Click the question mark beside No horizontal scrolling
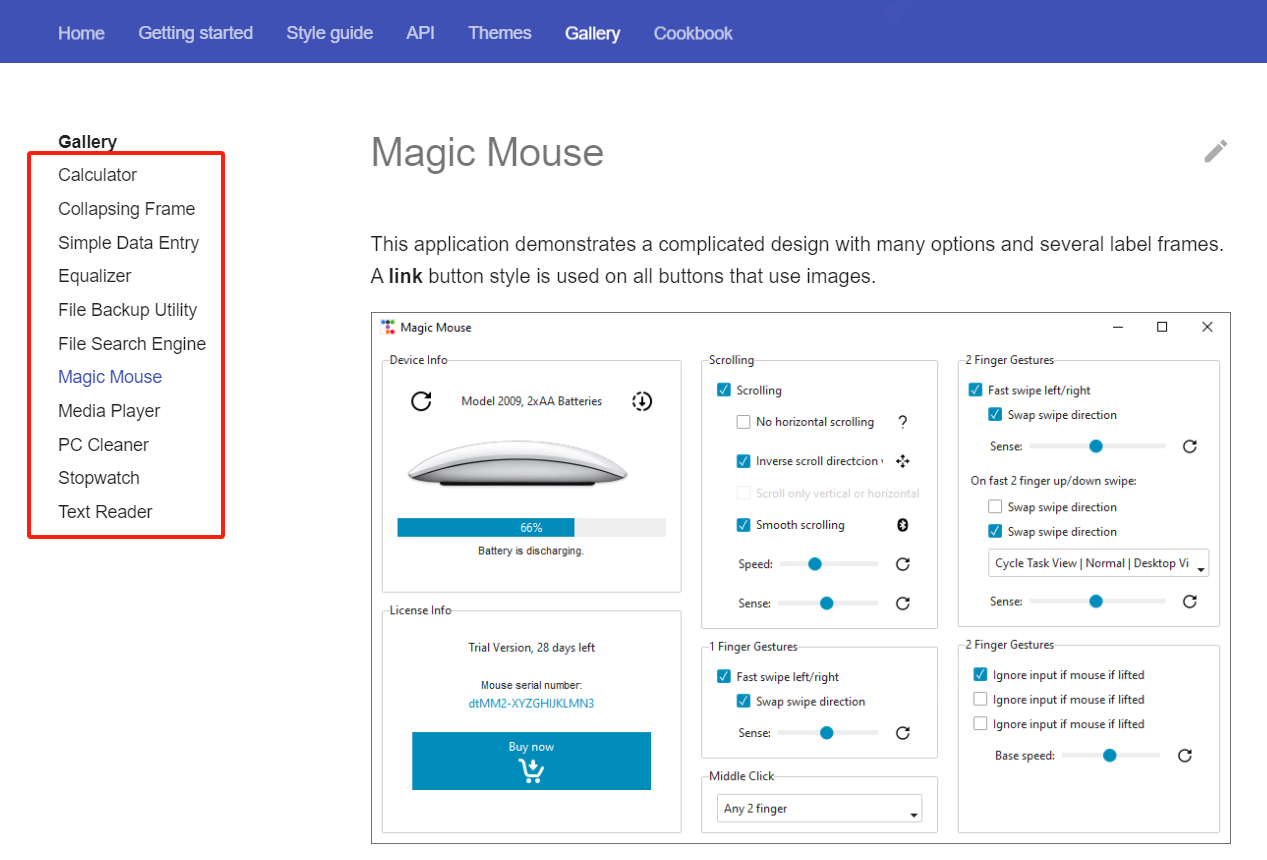The width and height of the screenshot is (1267, 860). click(x=902, y=422)
